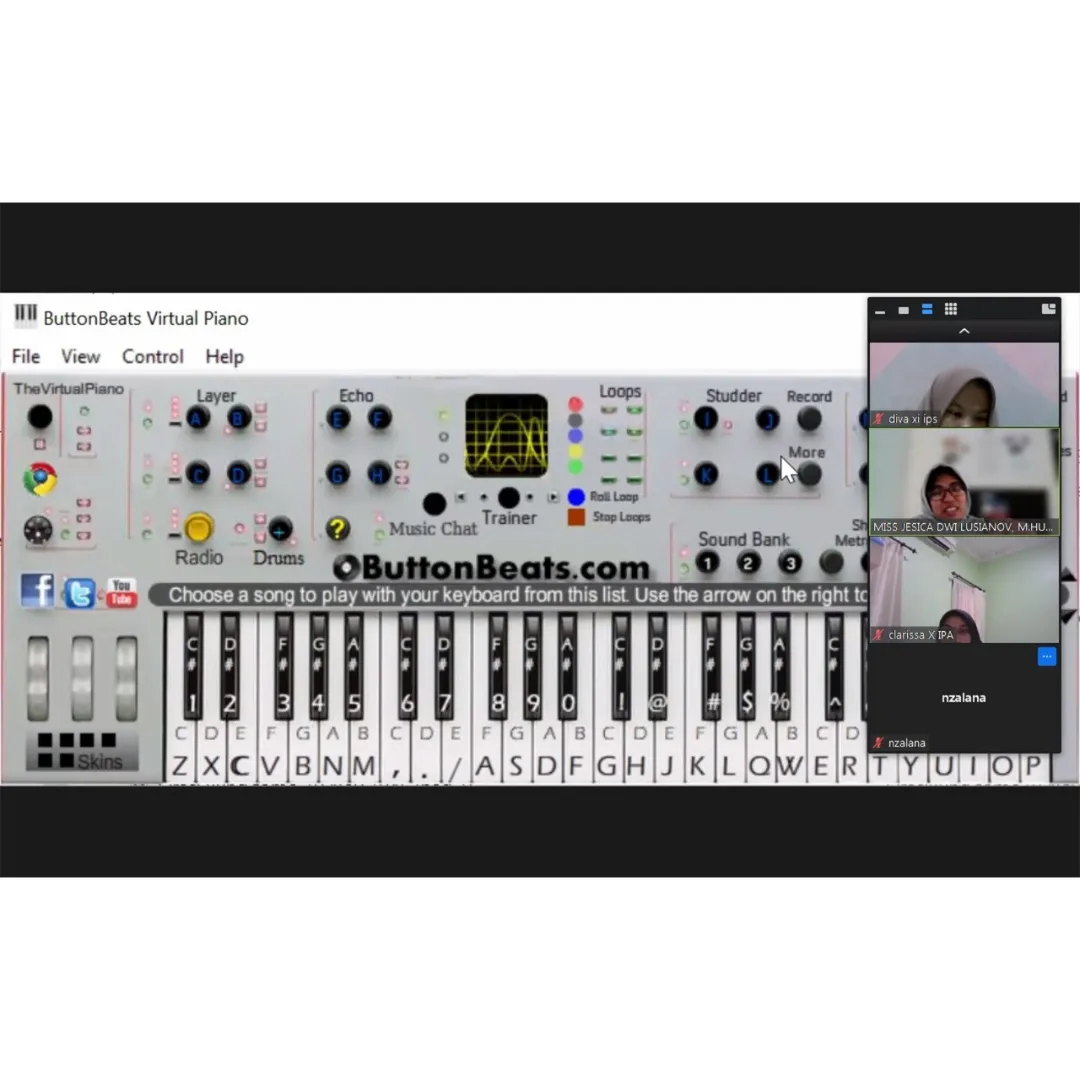
Task: Click the Echo G knob
Action: point(338,474)
